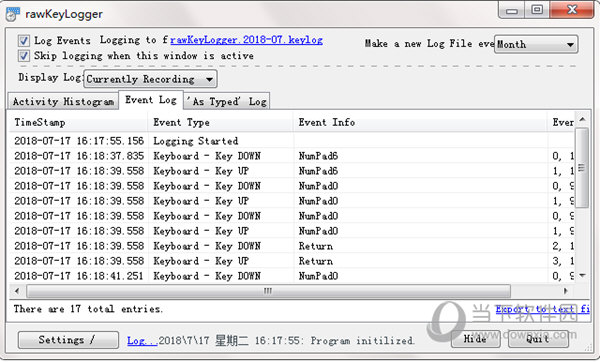Open the Currently Recording display log dropdown
Screen dimensions: 600x362
tap(150, 79)
